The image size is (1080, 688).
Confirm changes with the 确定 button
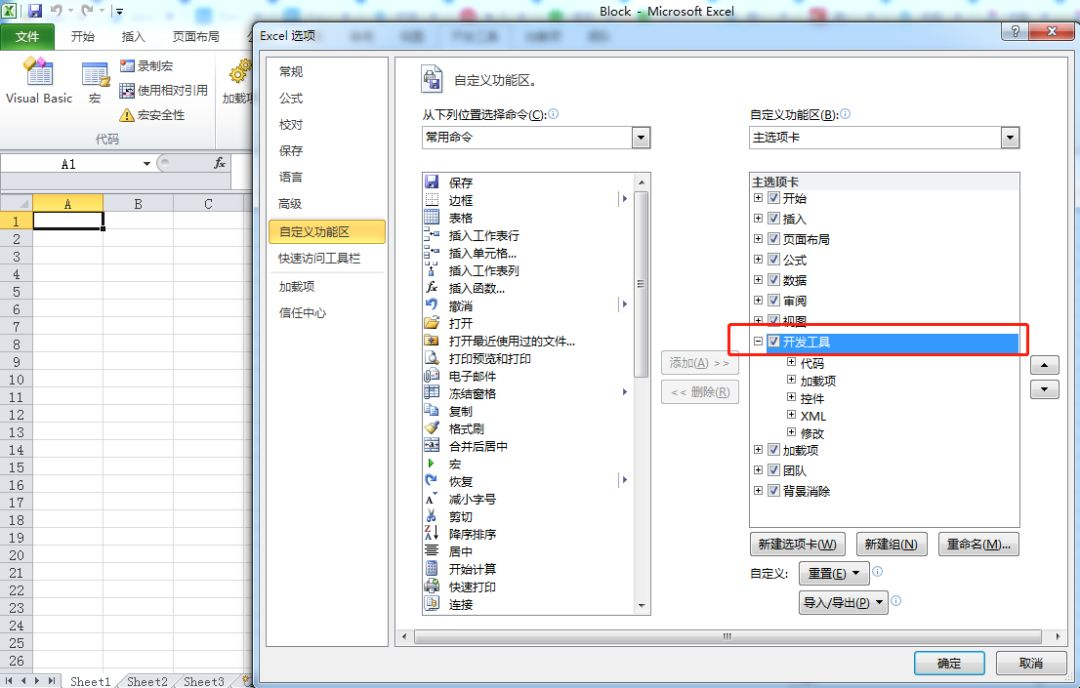(x=948, y=662)
